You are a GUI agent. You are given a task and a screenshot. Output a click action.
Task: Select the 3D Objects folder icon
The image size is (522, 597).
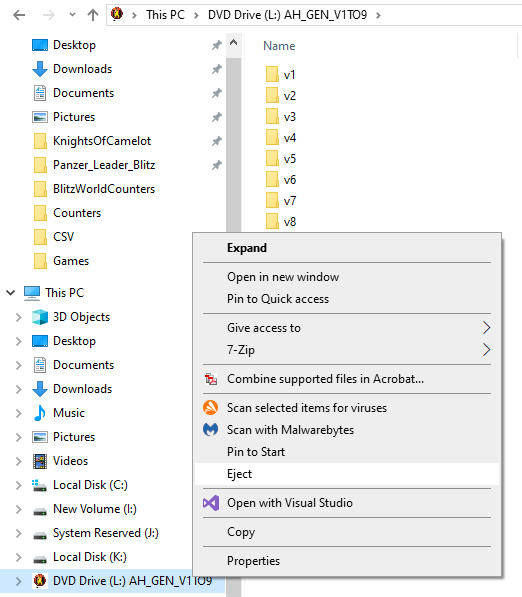[40, 317]
